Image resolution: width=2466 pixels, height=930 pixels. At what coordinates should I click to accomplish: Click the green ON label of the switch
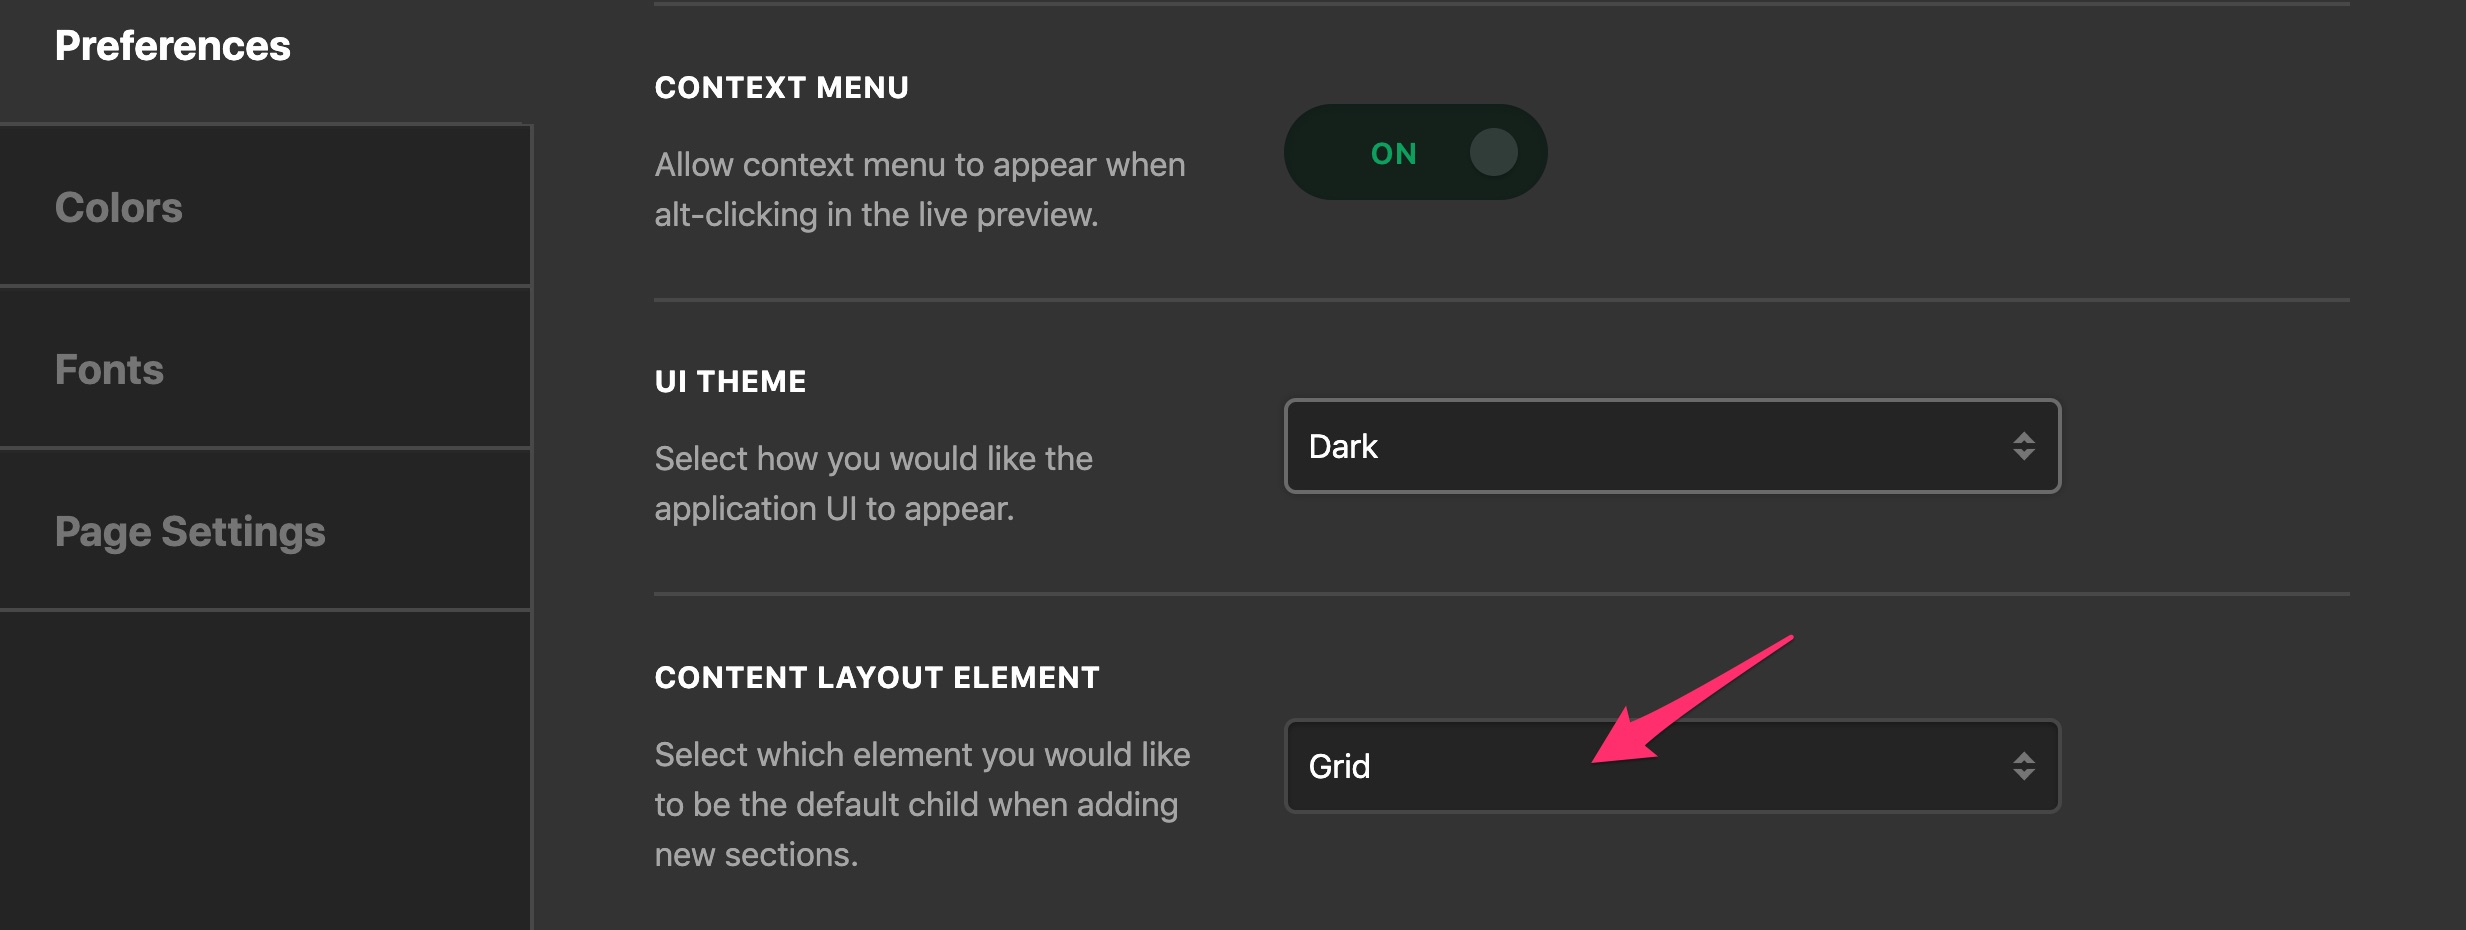tap(1393, 154)
